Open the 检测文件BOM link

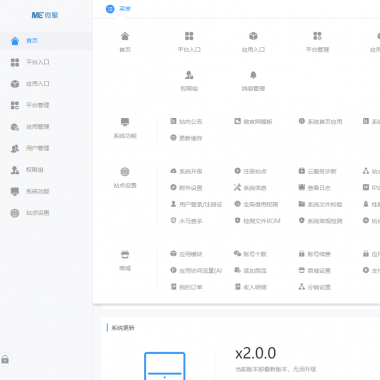[257, 221]
